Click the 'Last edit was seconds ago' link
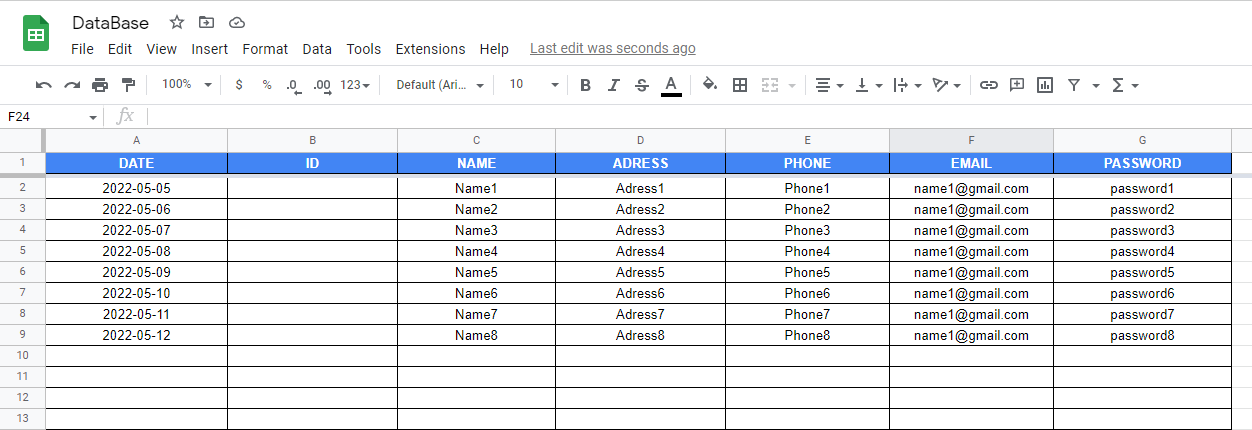 [x=612, y=48]
